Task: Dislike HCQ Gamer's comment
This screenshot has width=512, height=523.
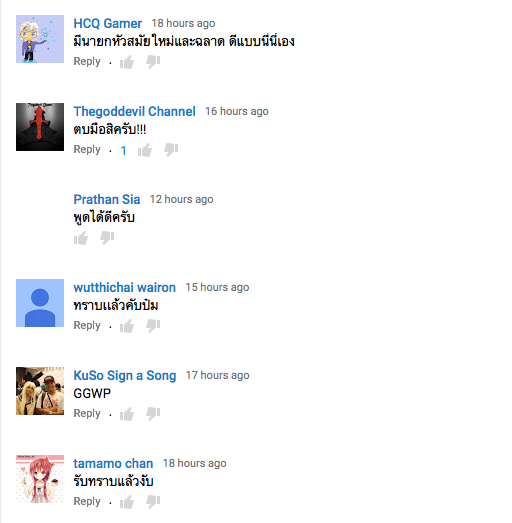Action: pos(153,62)
